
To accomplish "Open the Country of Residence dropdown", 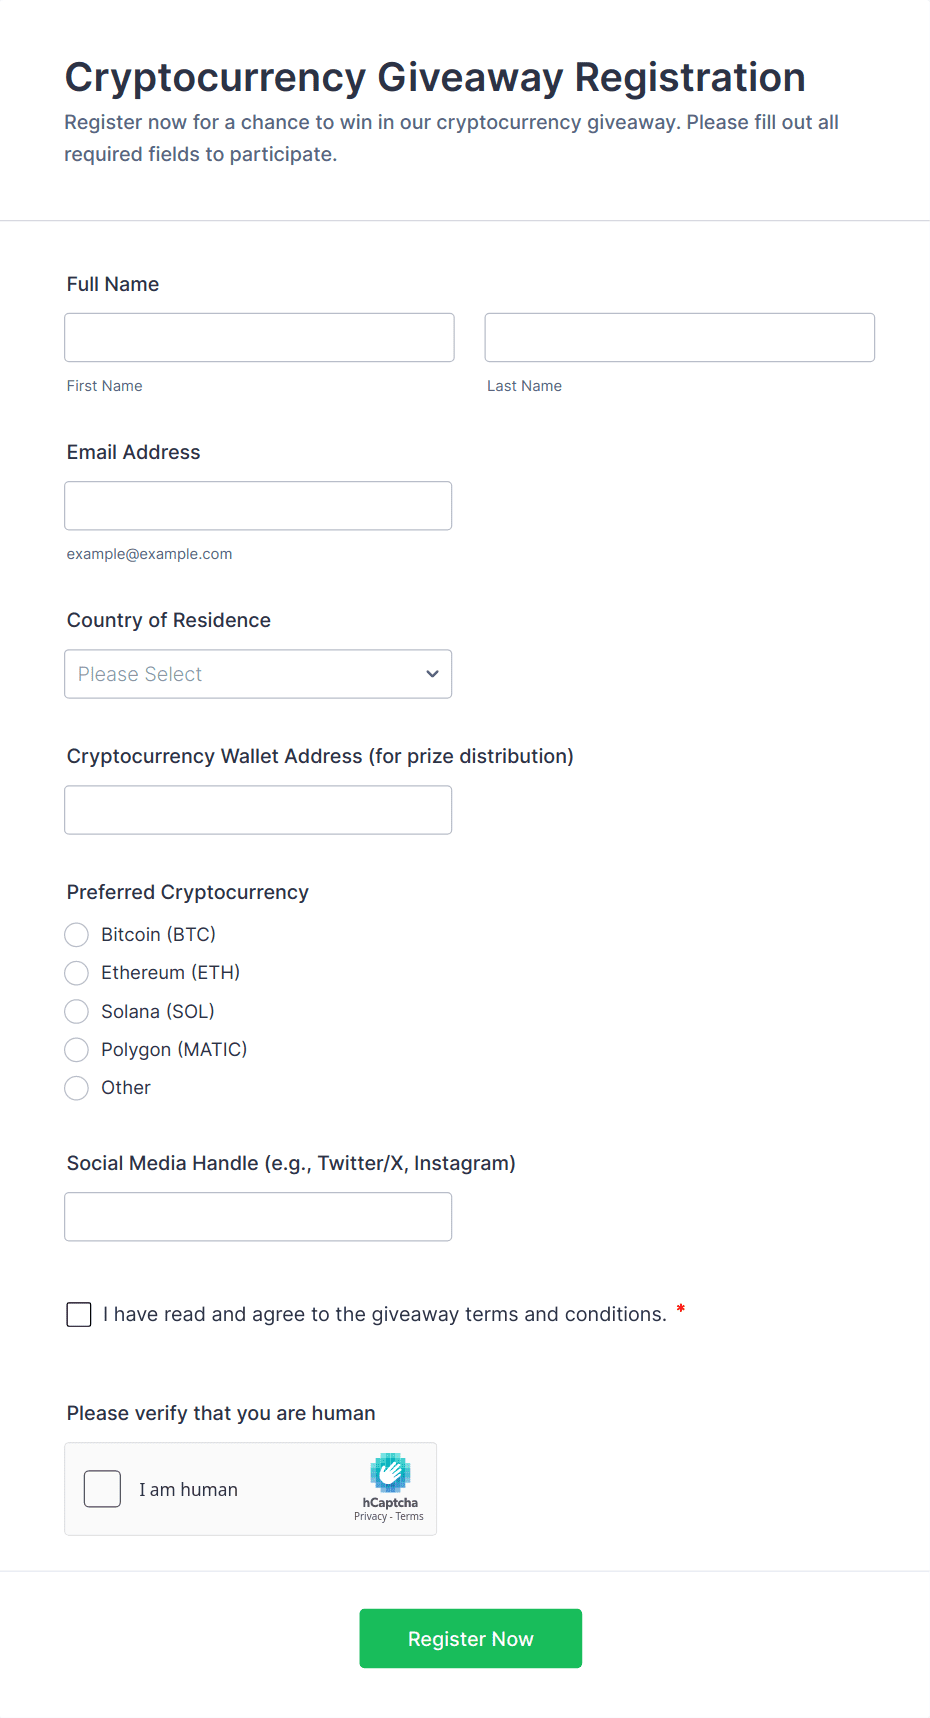I will click(258, 674).
